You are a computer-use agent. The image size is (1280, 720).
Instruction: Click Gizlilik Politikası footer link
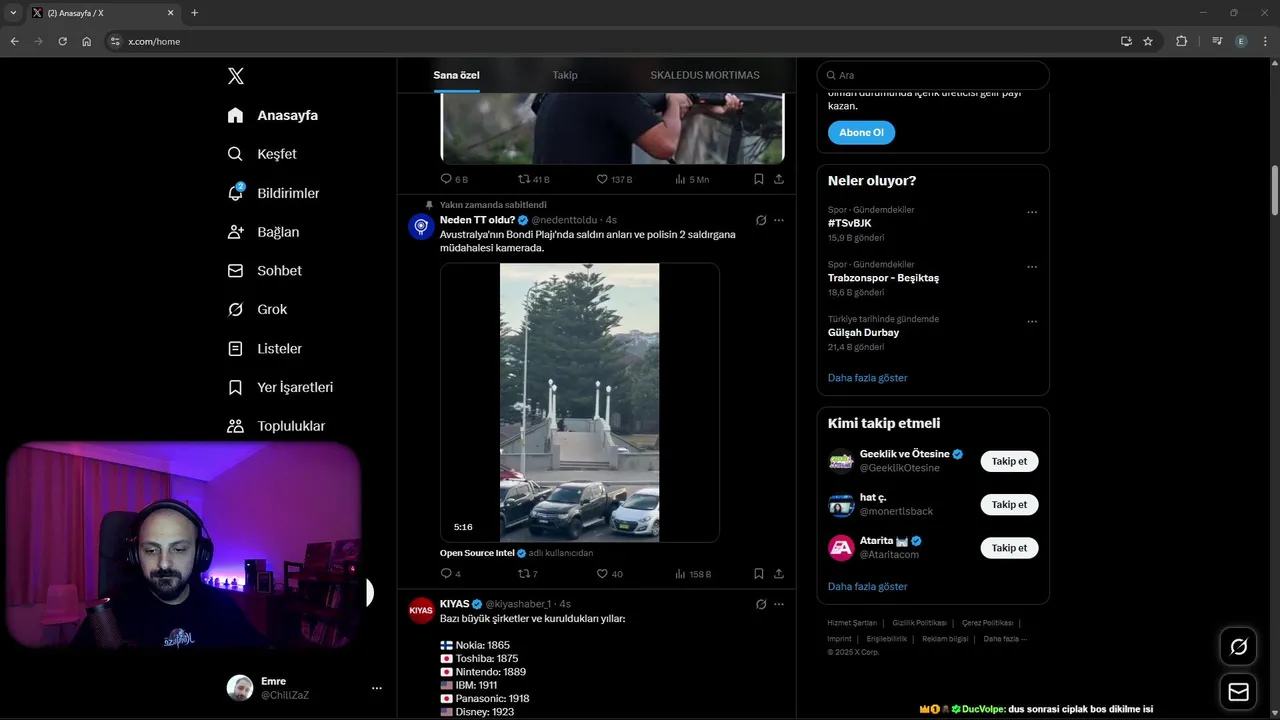click(x=920, y=623)
